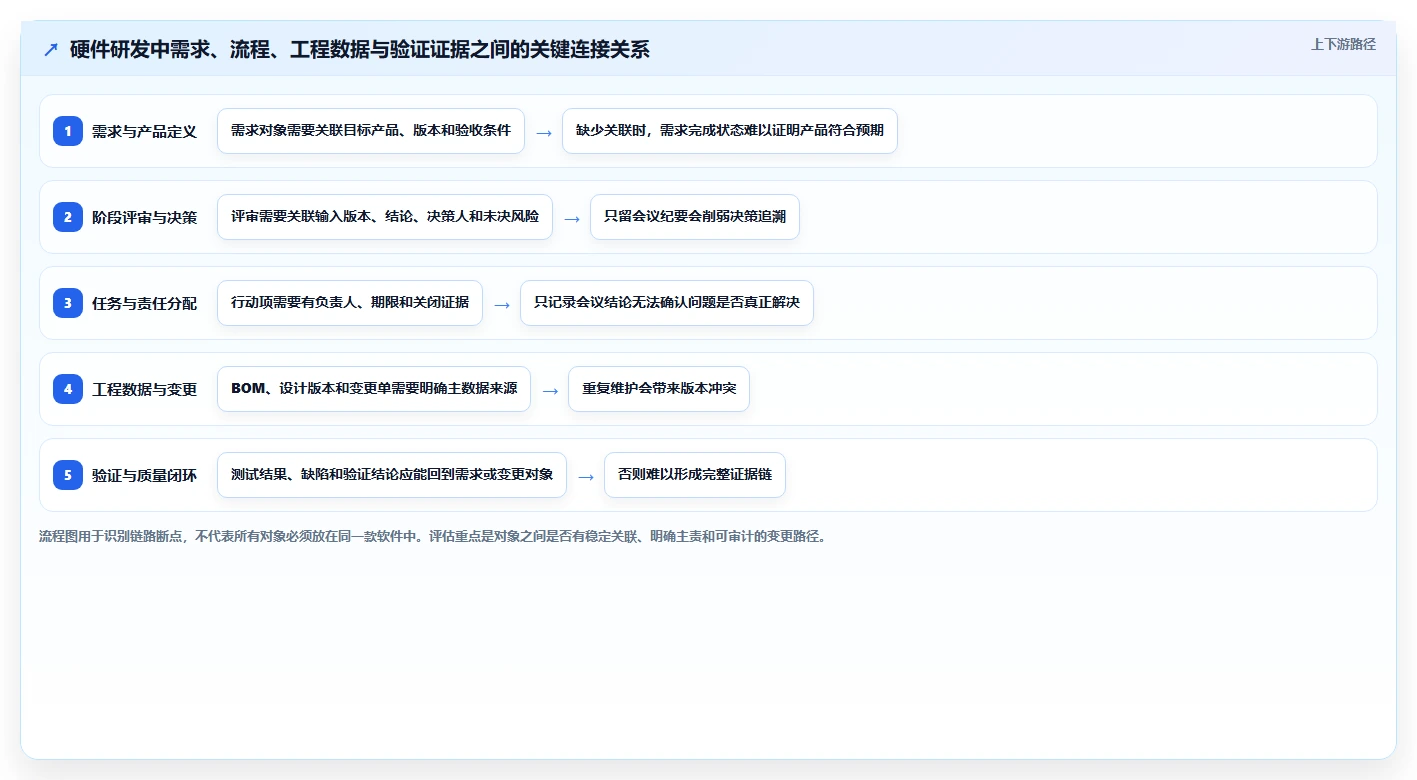Select step number 3 badge
The image size is (1417, 780).
click(68, 303)
